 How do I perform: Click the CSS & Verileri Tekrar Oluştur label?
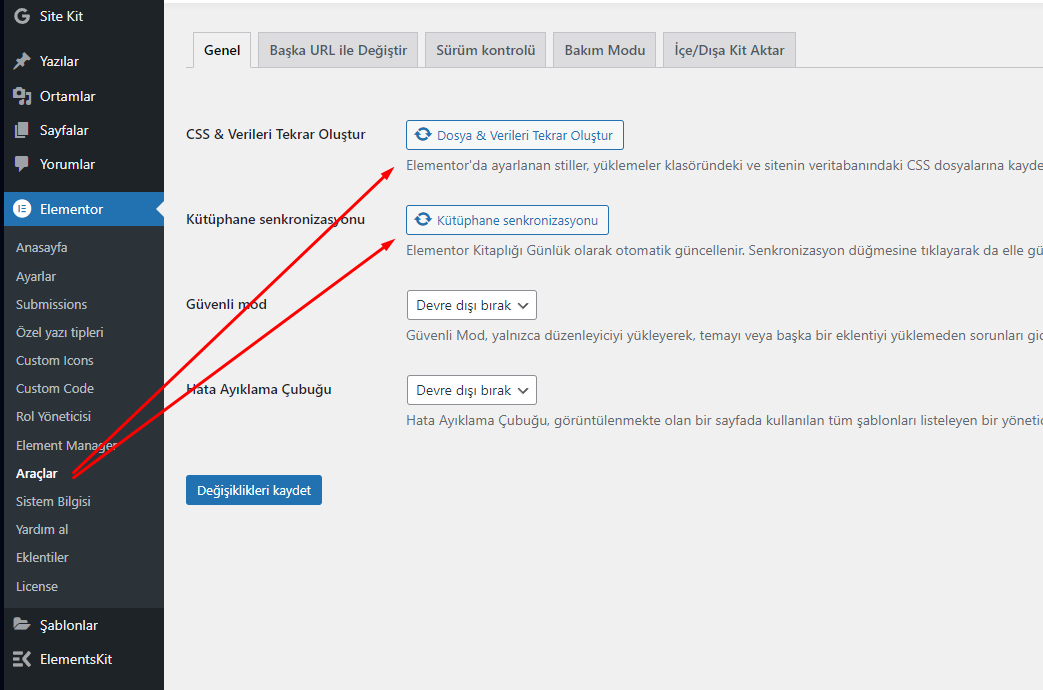coord(276,134)
